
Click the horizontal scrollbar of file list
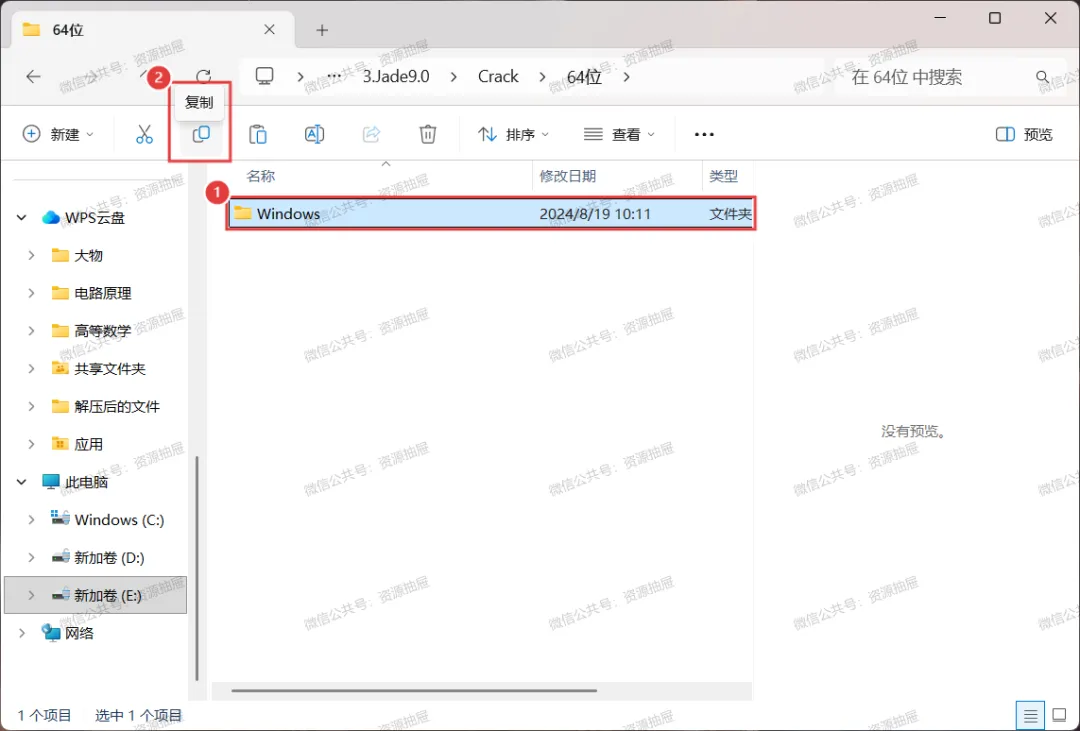tap(414, 690)
